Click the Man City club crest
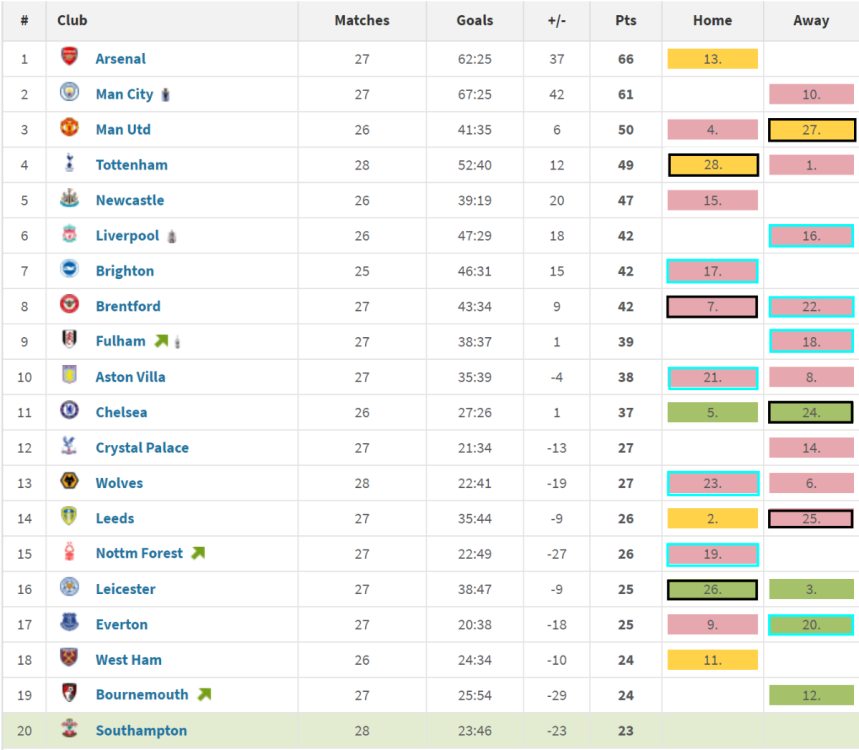The height and width of the screenshot is (750, 859). tap(70, 93)
